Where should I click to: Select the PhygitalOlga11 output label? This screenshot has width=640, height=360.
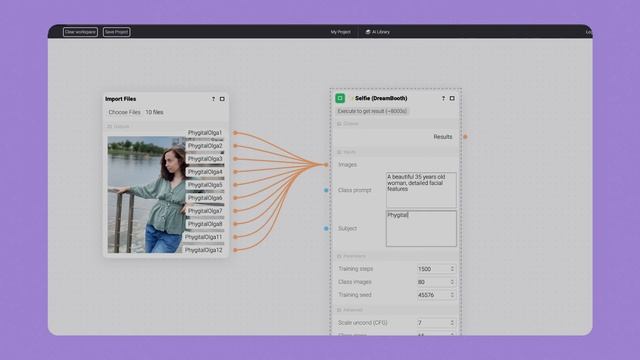[x=204, y=237]
